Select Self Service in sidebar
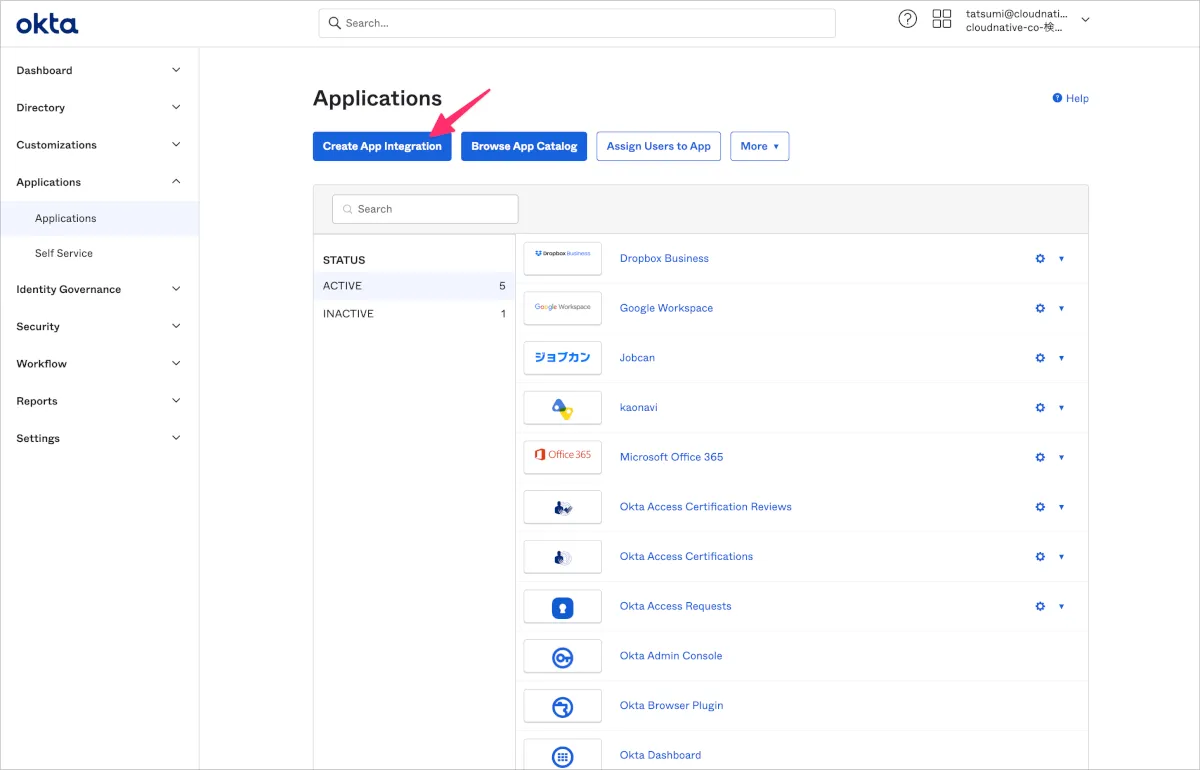The width and height of the screenshot is (1200, 770). [x=64, y=254]
